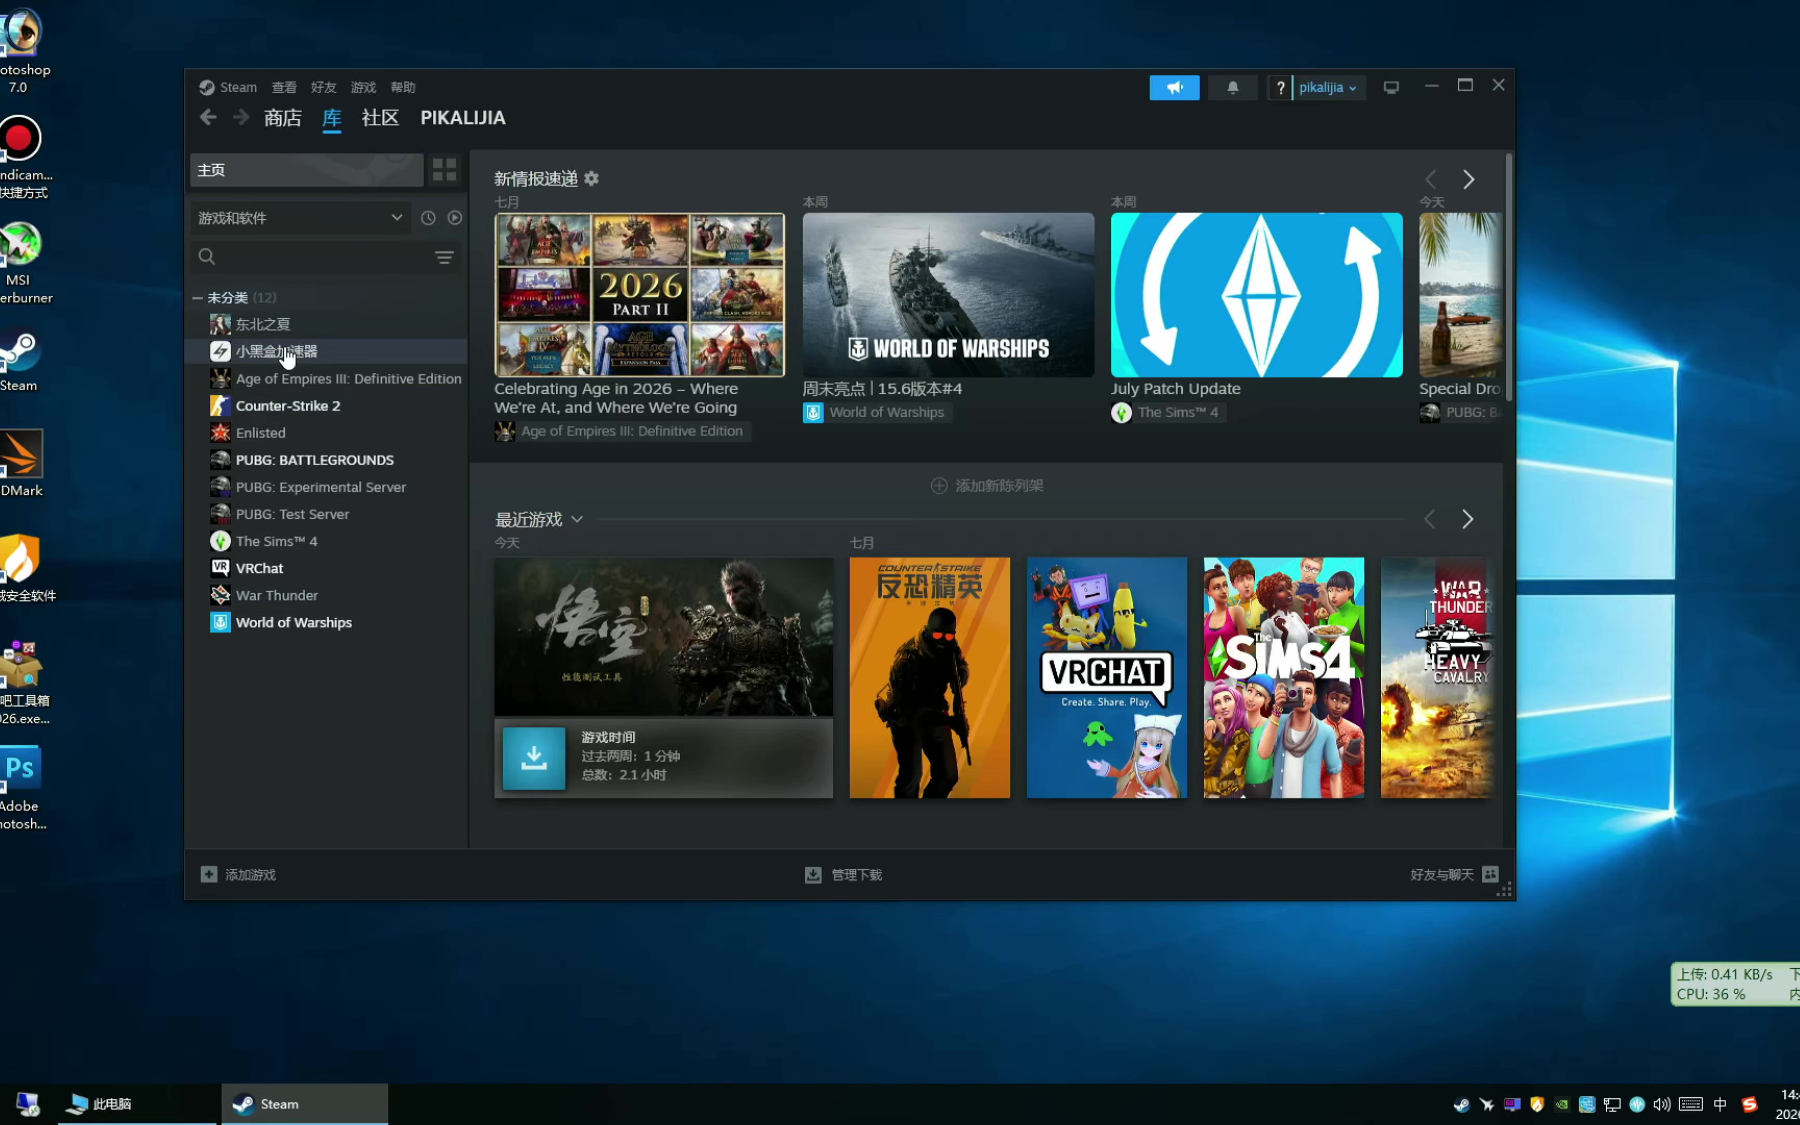Click the plus icon to add shelf
1800x1125 pixels.
click(x=939, y=486)
